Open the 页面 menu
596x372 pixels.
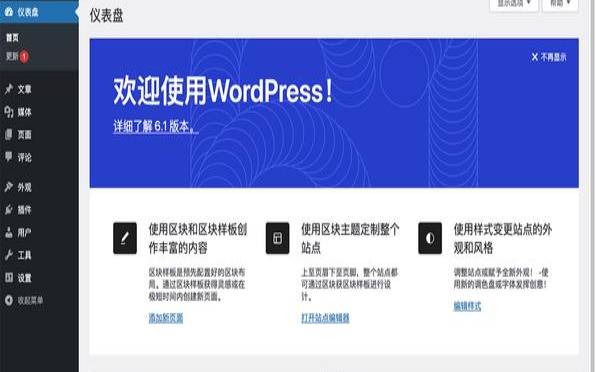pos(40,135)
